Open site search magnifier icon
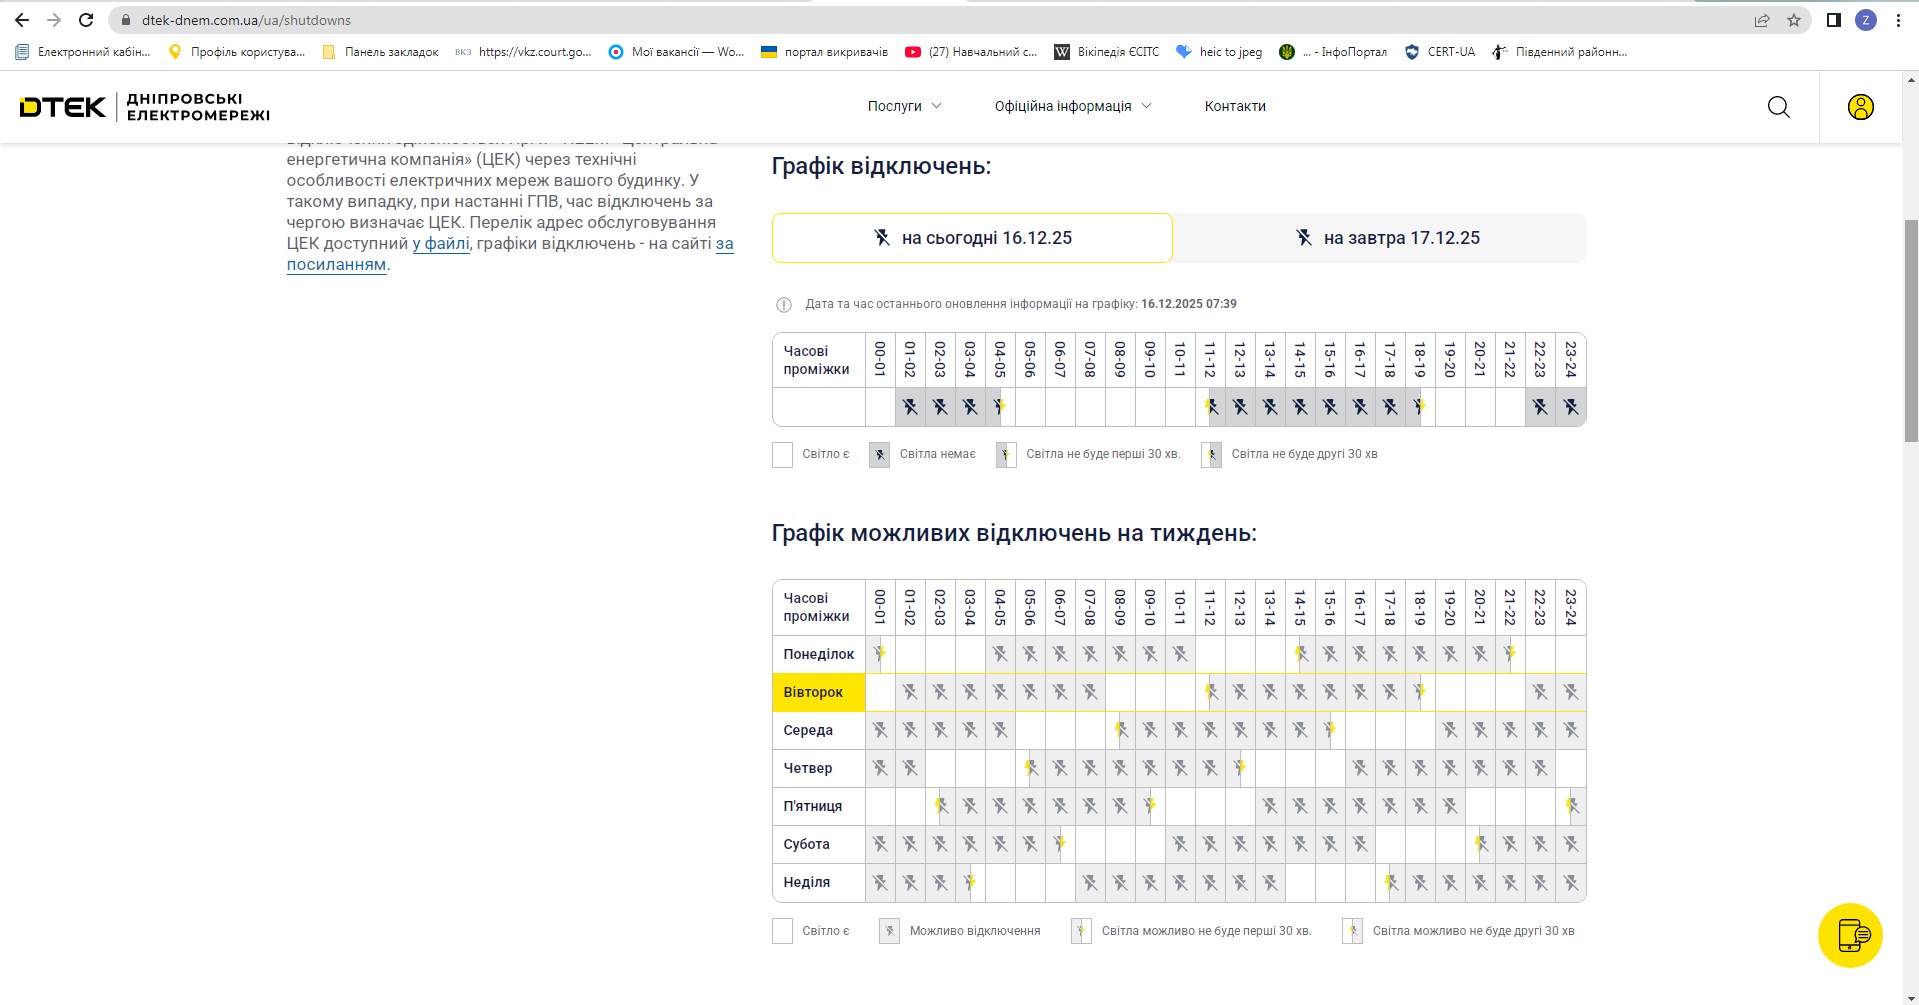Image resolution: width=1919 pixels, height=1005 pixels. pyautogui.click(x=1778, y=107)
